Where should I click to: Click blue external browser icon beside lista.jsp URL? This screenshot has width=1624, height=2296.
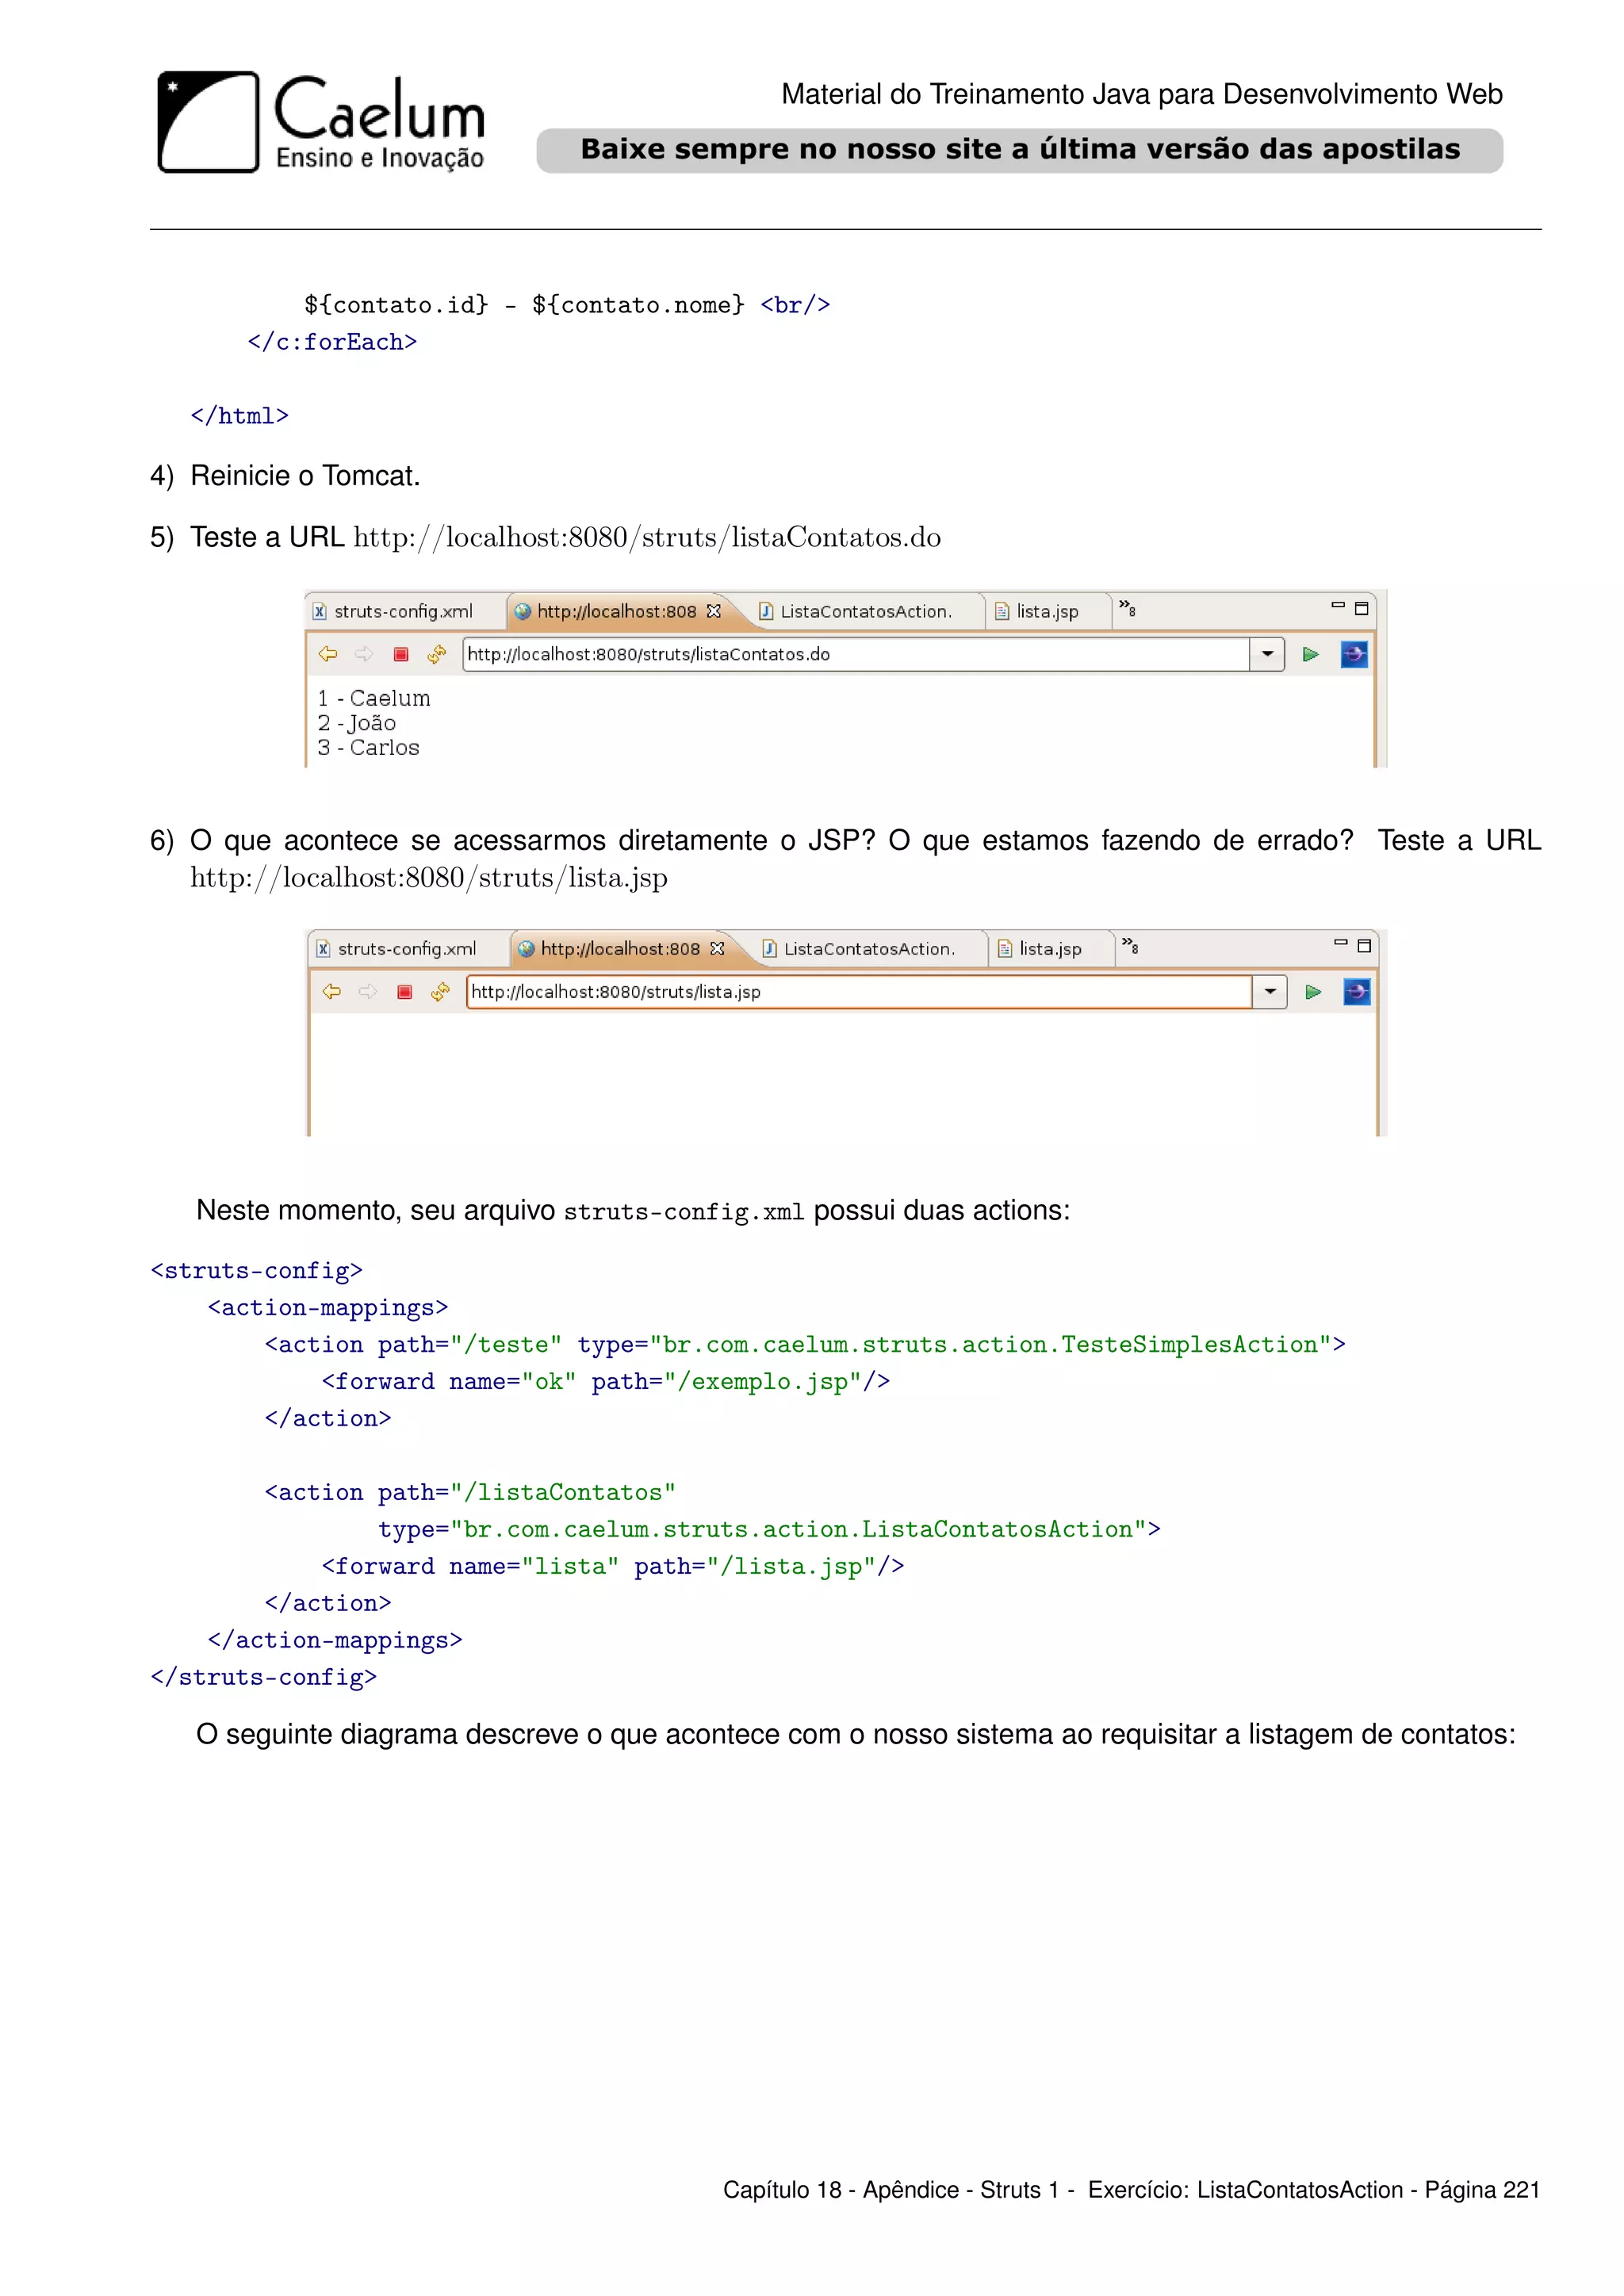pyautogui.click(x=1357, y=991)
